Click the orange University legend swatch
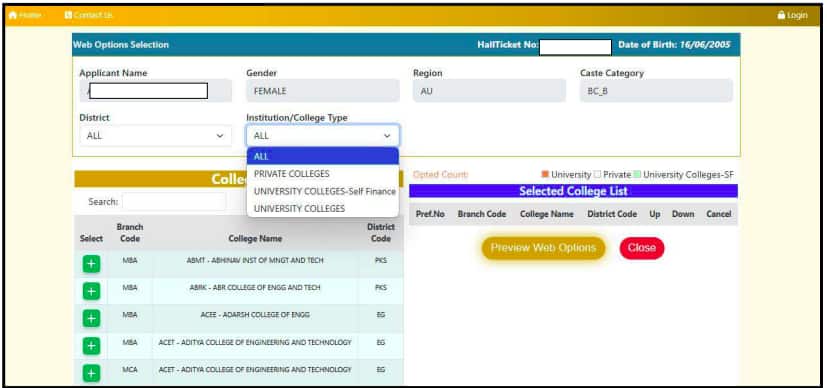 [x=545, y=174]
